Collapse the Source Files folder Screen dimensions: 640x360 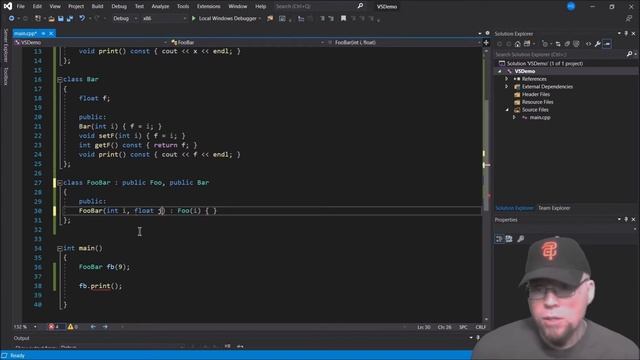click(x=507, y=110)
